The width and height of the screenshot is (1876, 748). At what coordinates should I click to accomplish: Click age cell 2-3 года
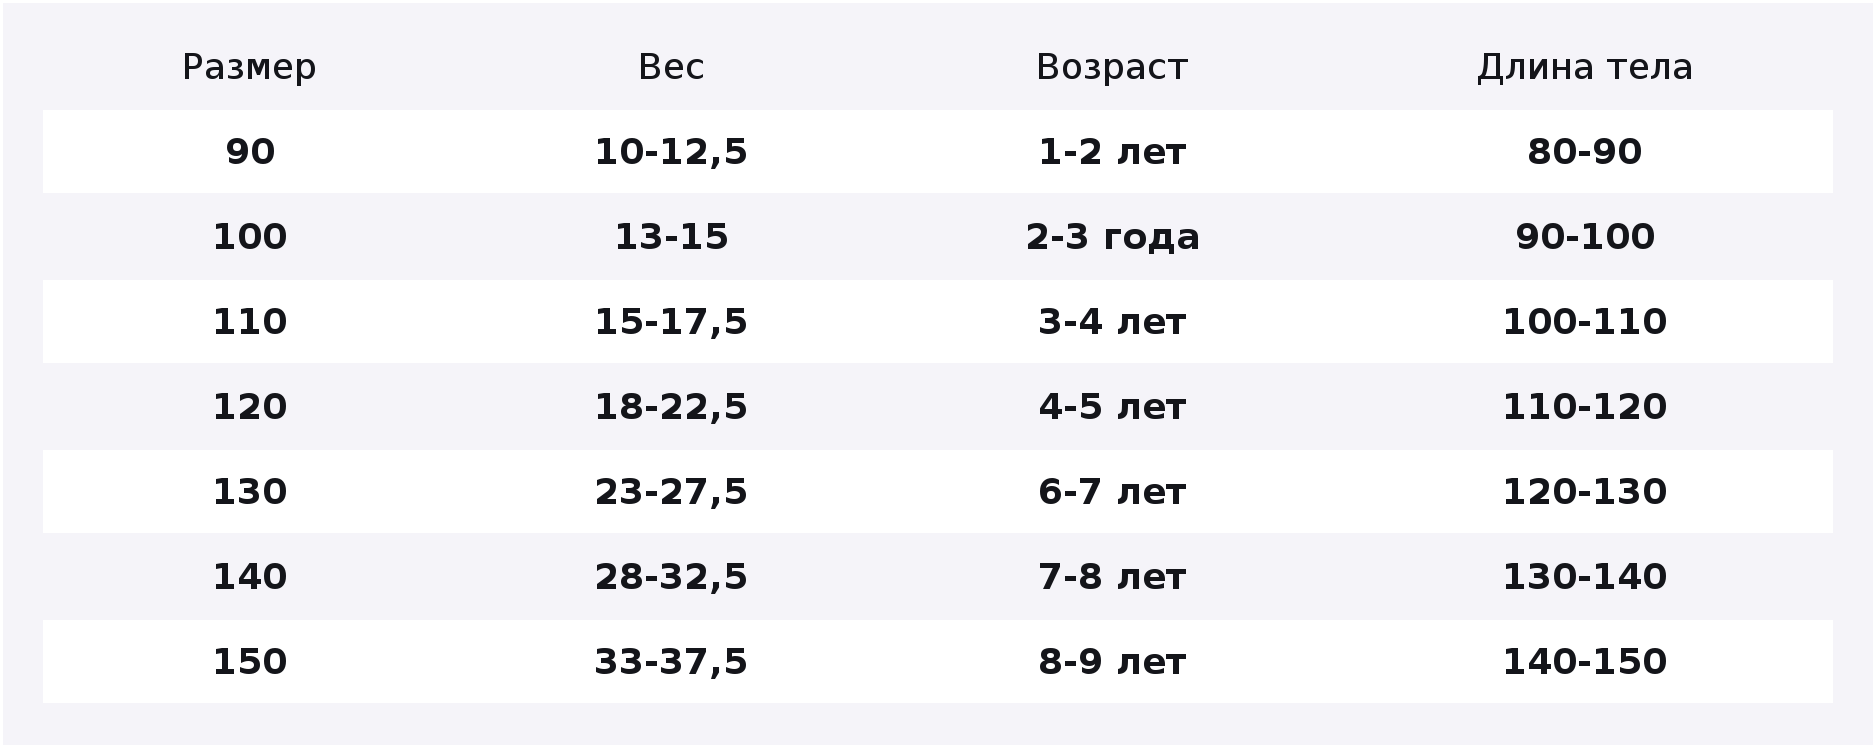point(1112,237)
